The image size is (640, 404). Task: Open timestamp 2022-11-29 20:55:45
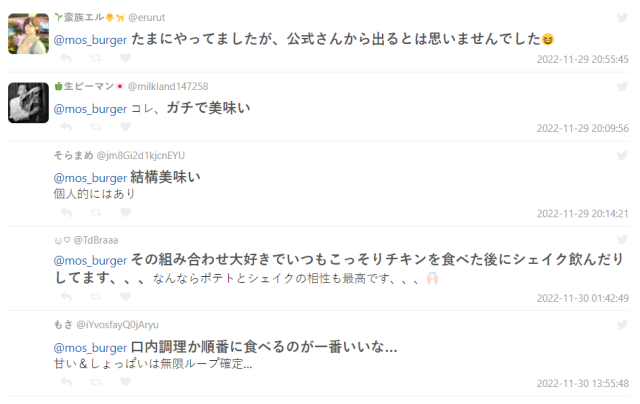(582, 60)
